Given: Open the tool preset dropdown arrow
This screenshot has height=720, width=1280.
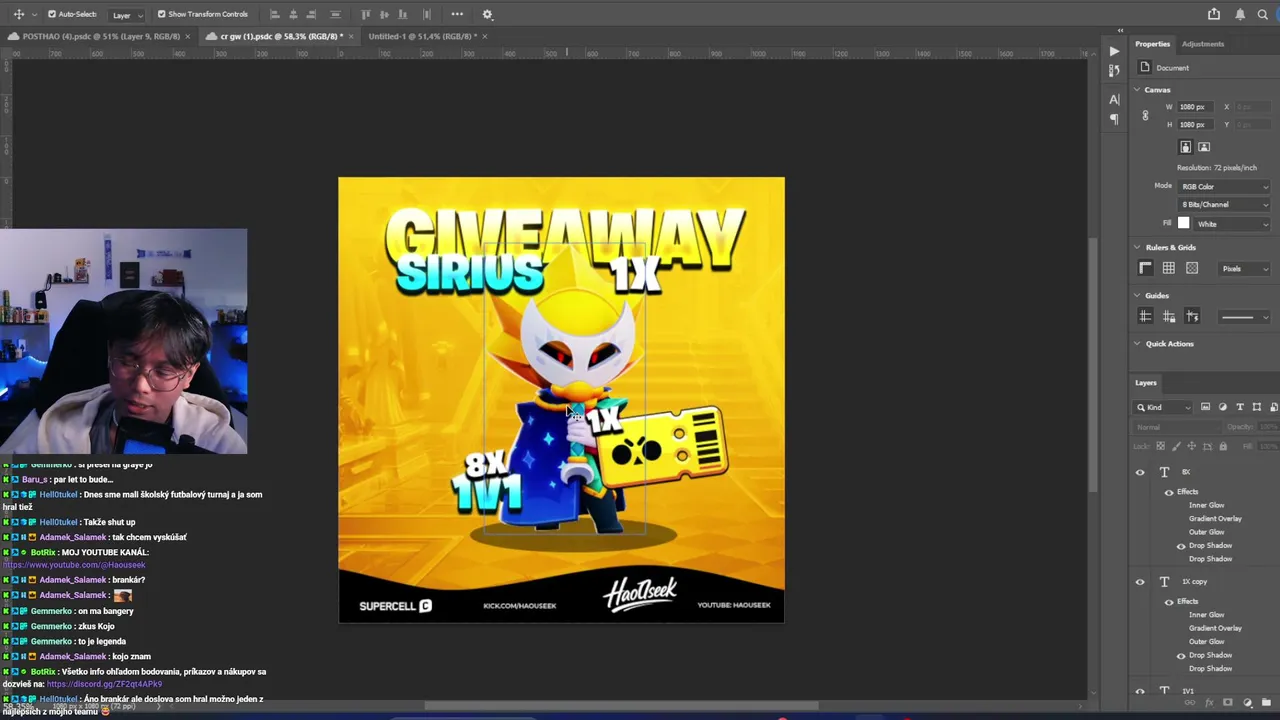Looking at the screenshot, I should (33, 14).
